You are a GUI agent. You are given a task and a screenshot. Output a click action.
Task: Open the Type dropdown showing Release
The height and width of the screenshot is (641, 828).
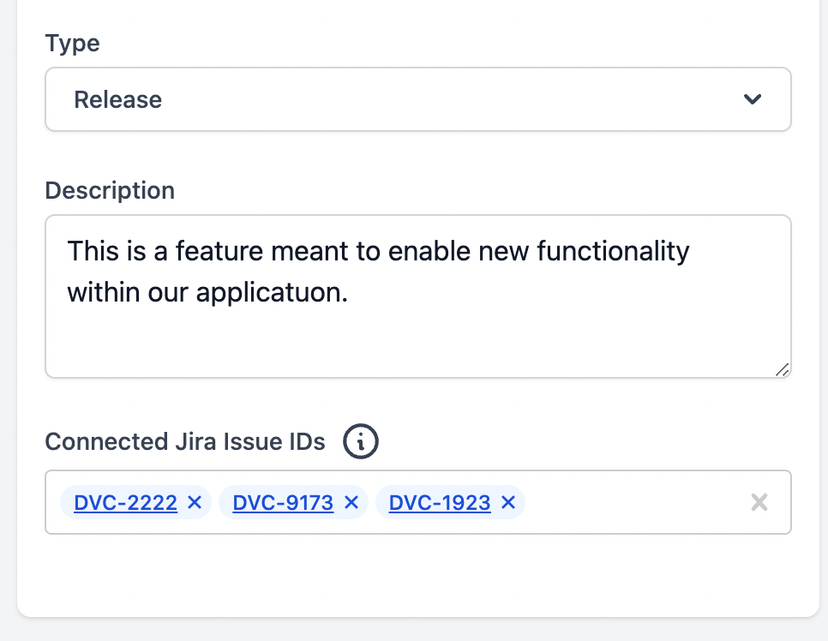[x=400, y=99]
